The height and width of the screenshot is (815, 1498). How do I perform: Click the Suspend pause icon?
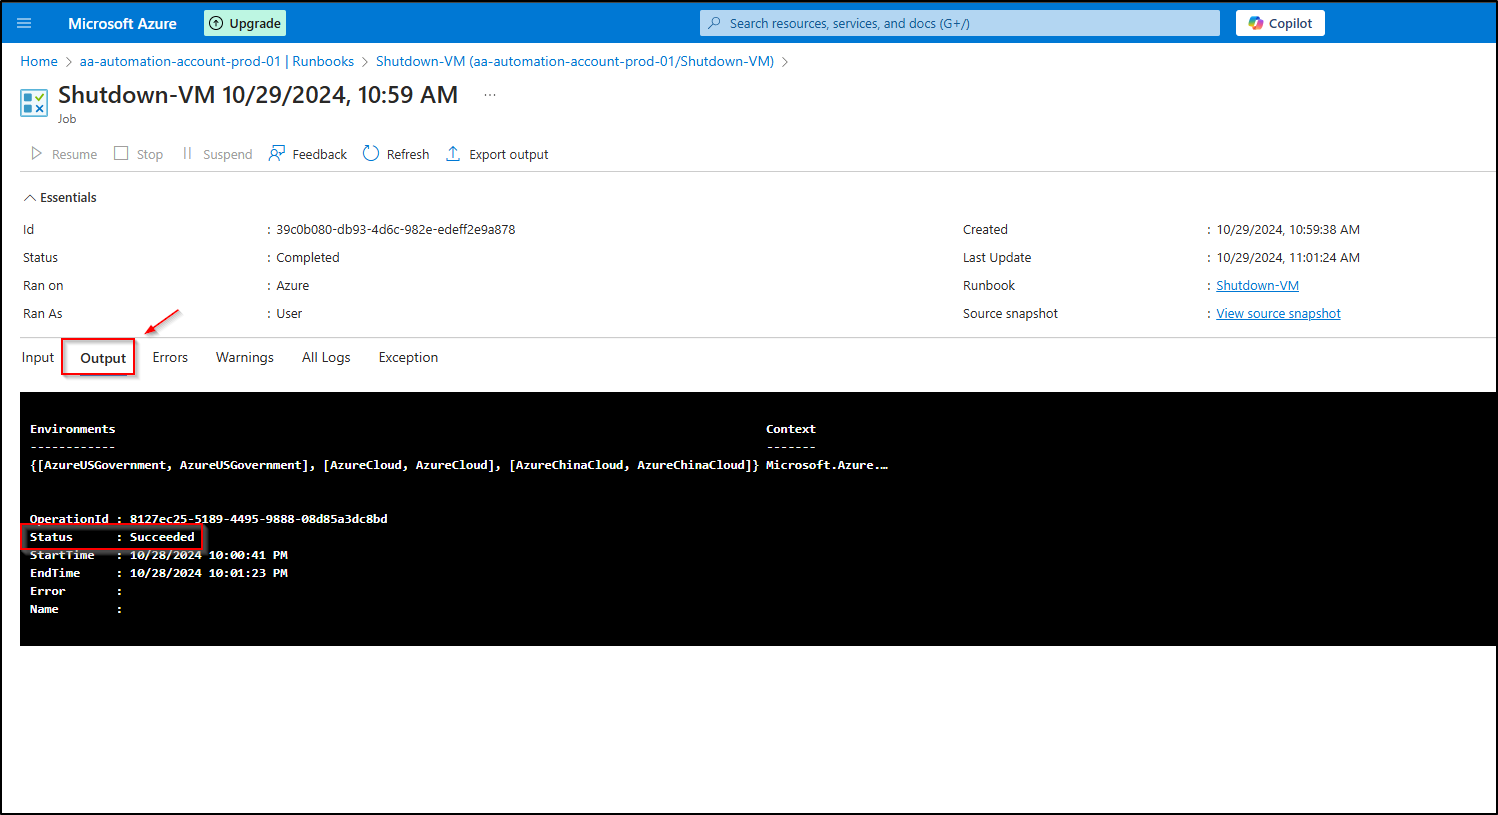(187, 154)
